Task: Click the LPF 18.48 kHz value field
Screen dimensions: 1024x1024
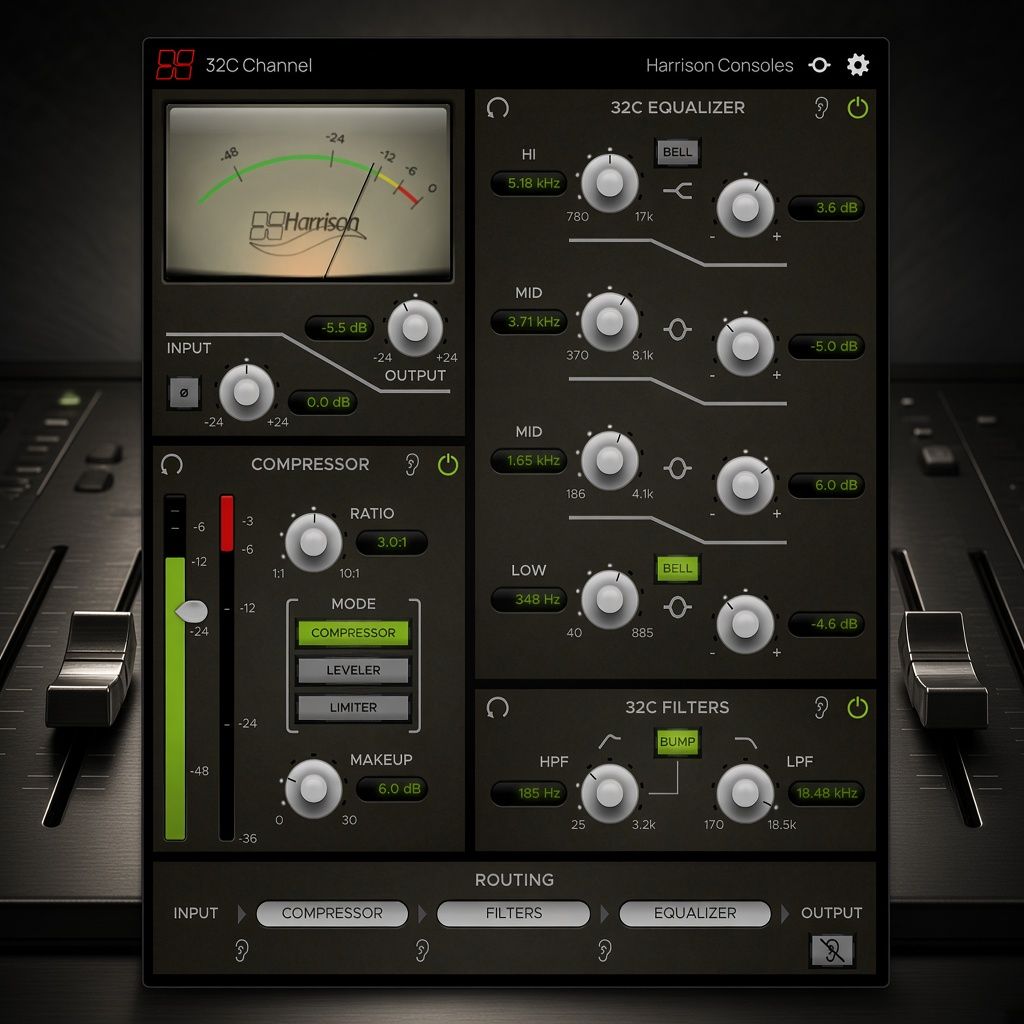Action: click(x=826, y=793)
